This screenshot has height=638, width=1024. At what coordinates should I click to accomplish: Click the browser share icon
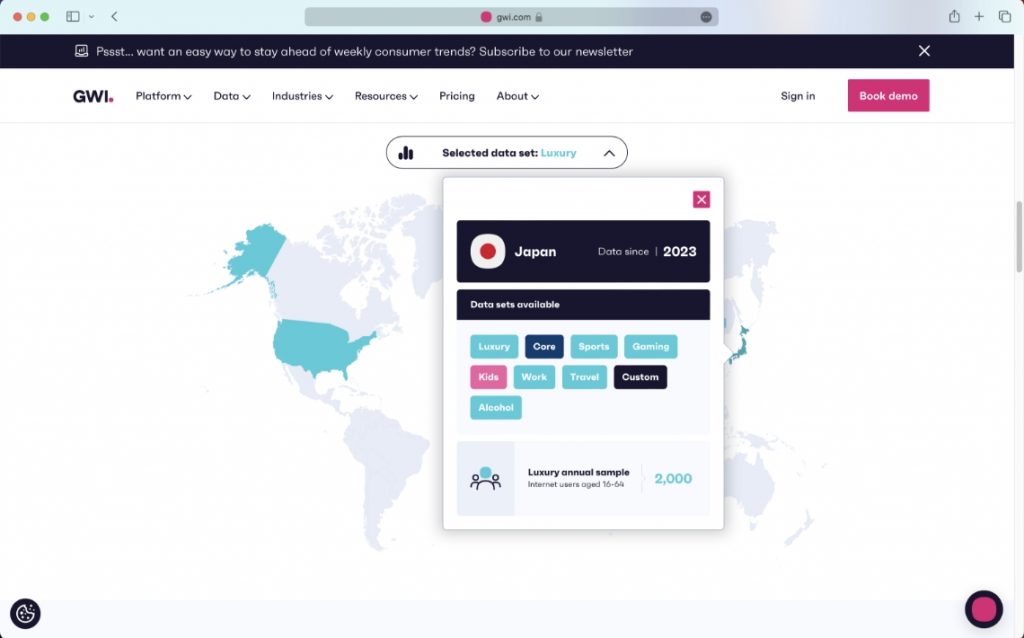click(954, 16)
